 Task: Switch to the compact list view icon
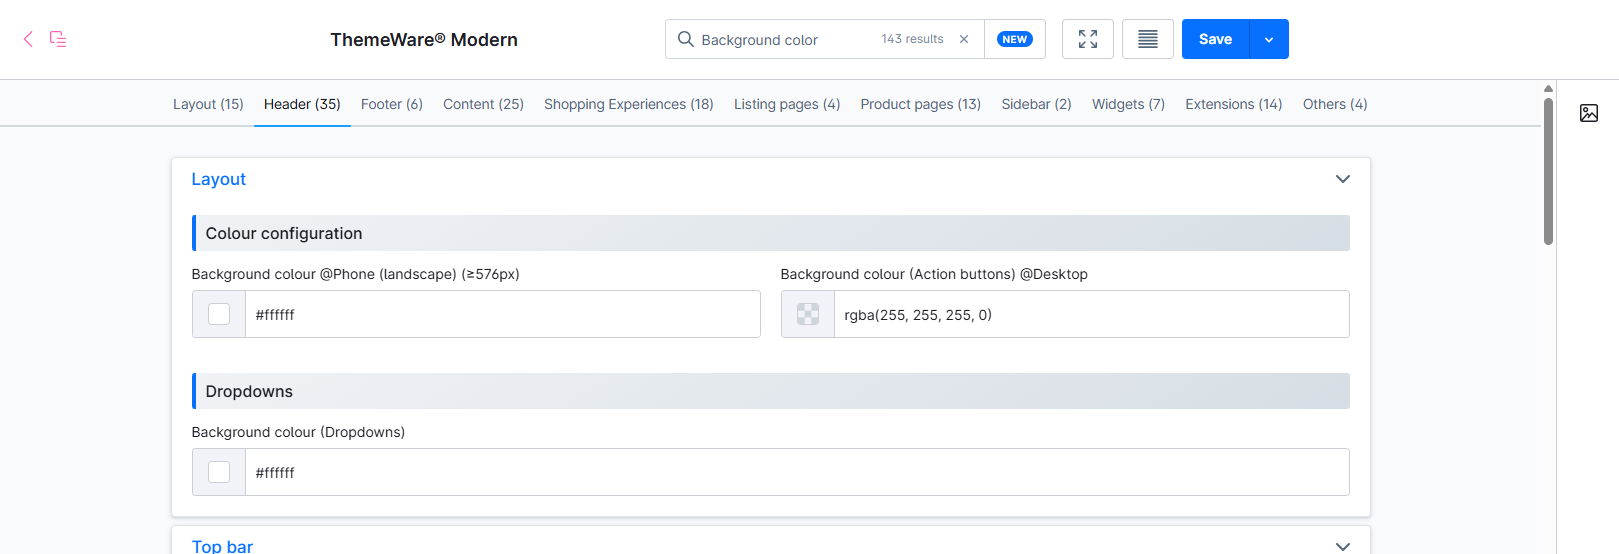[x=1148, y=39]
